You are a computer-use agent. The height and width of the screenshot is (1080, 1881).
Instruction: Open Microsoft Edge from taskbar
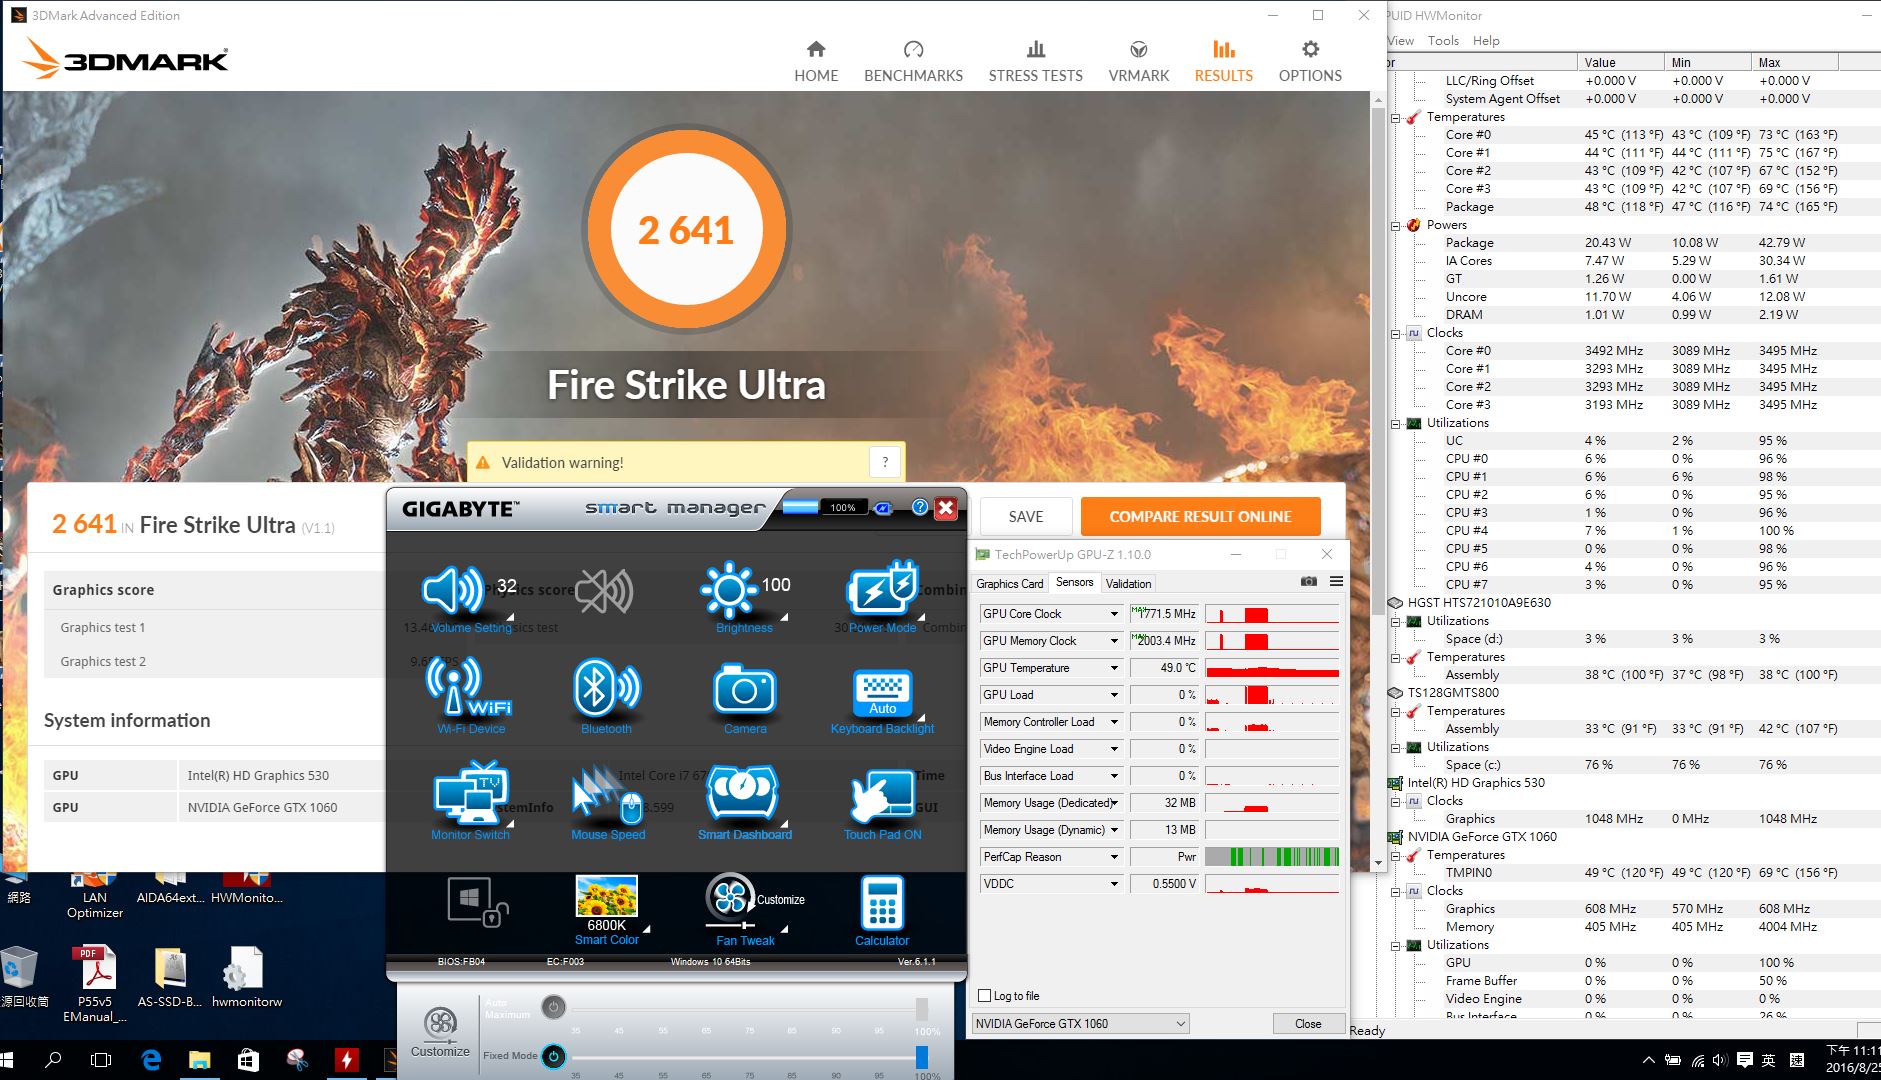click(x=151, y=1059)
